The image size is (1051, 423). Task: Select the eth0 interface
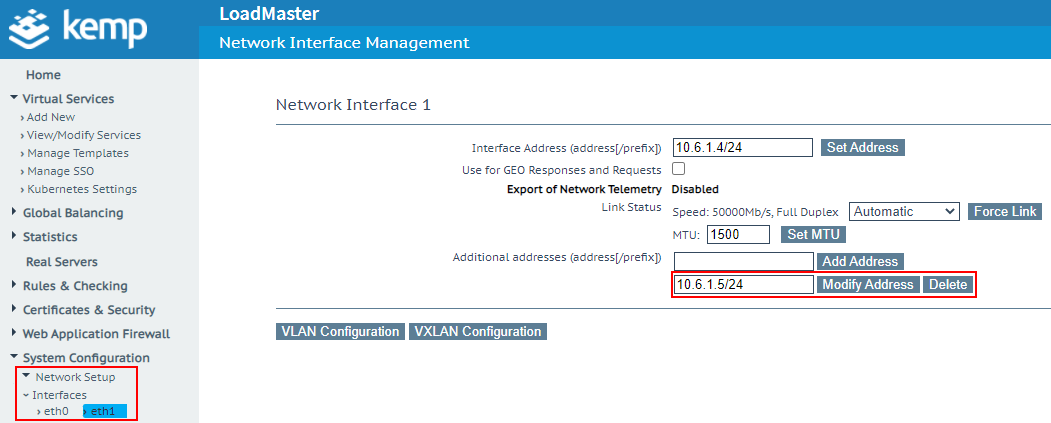[x=56, y=412]
